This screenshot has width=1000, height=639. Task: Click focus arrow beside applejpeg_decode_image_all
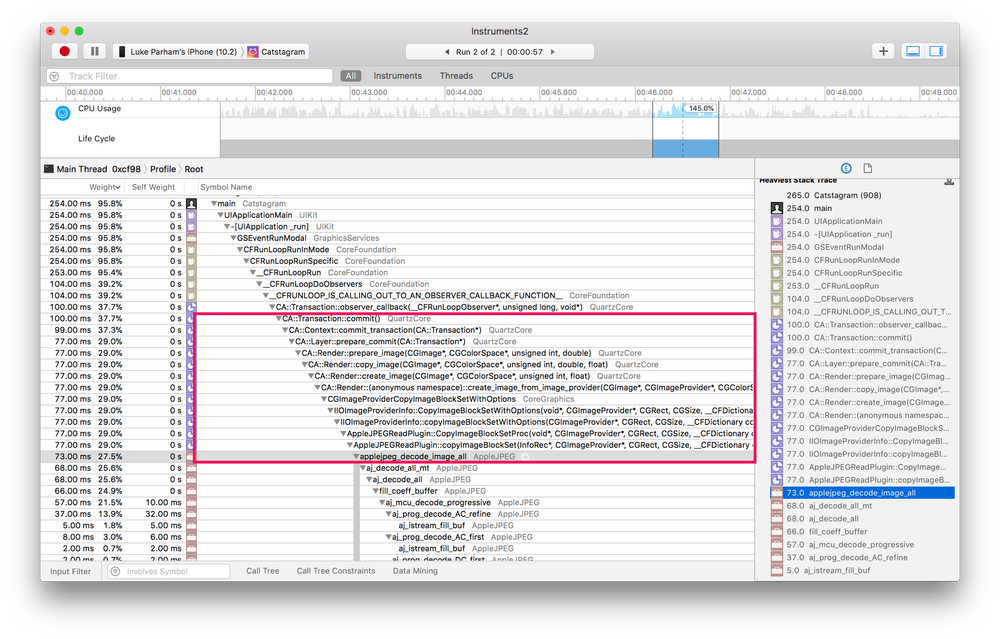point(526,457)
